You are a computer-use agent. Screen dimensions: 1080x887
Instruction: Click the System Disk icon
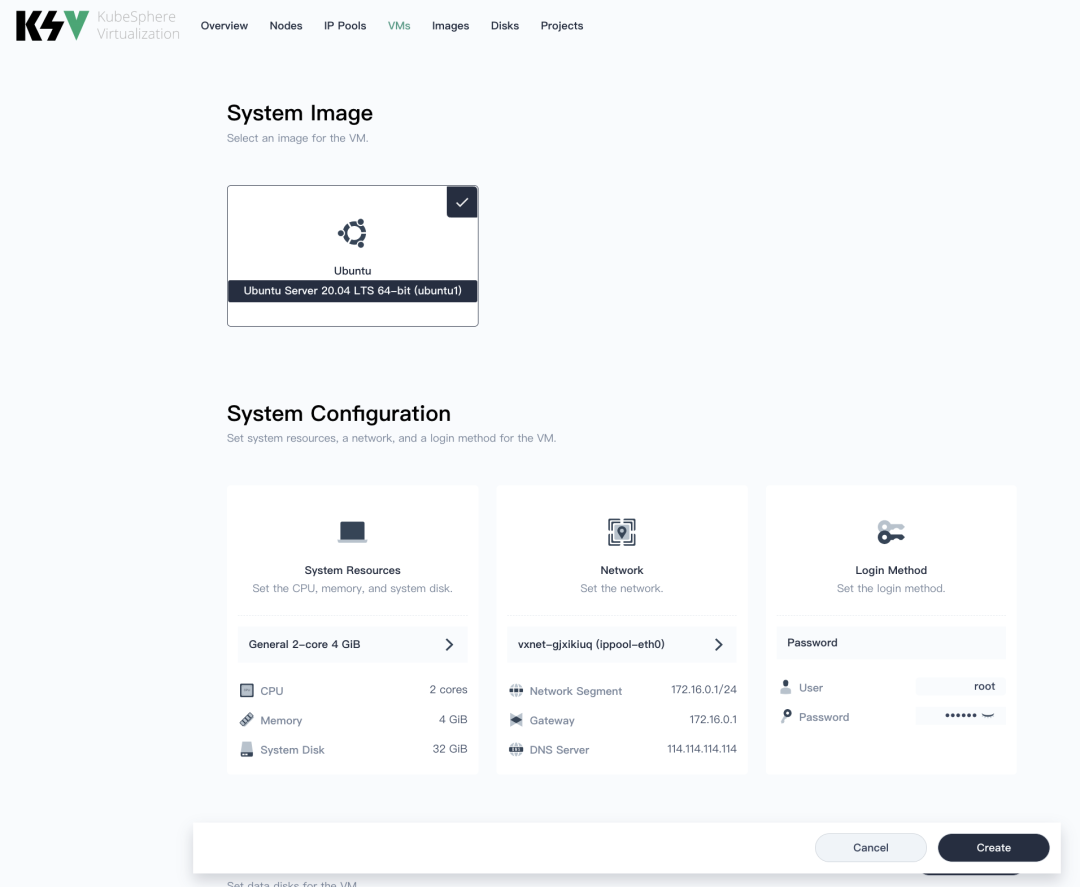coord(247,749)
